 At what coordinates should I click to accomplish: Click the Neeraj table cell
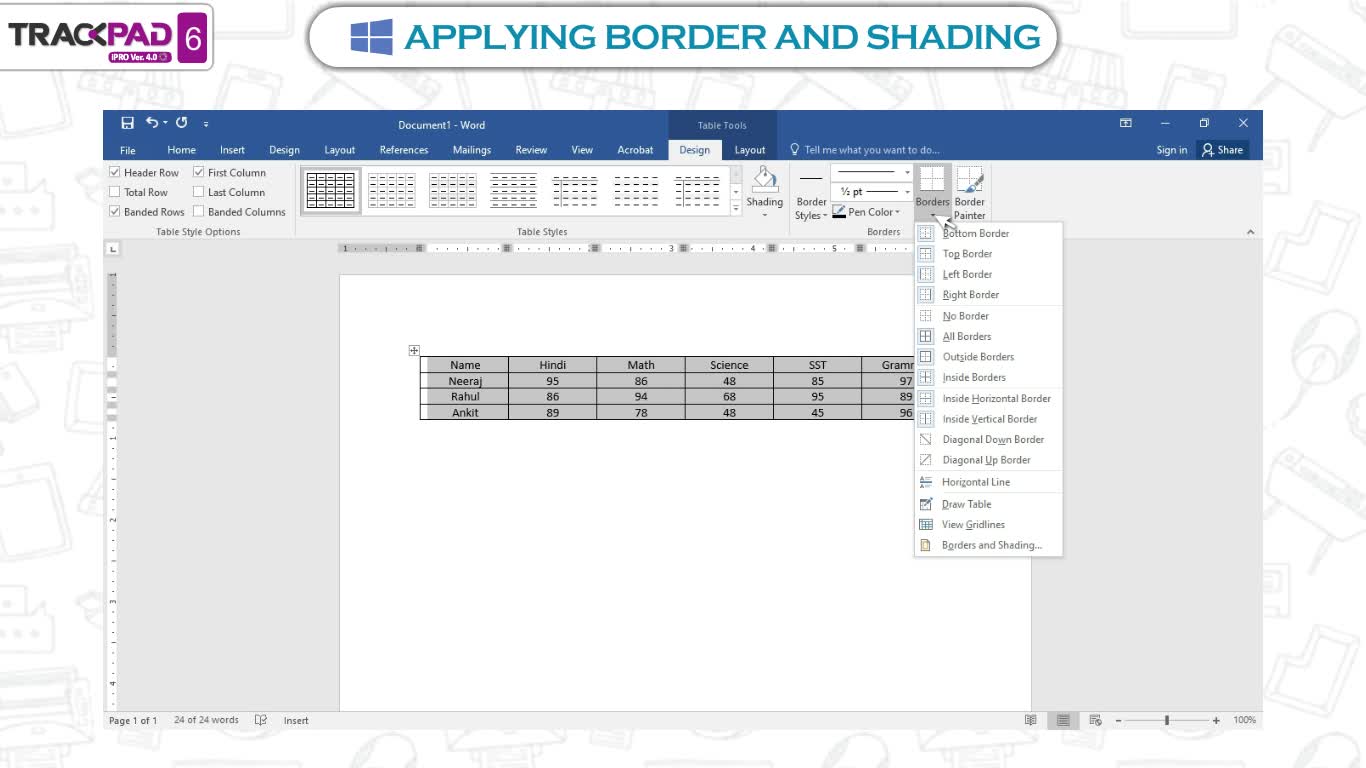point(465,381)
